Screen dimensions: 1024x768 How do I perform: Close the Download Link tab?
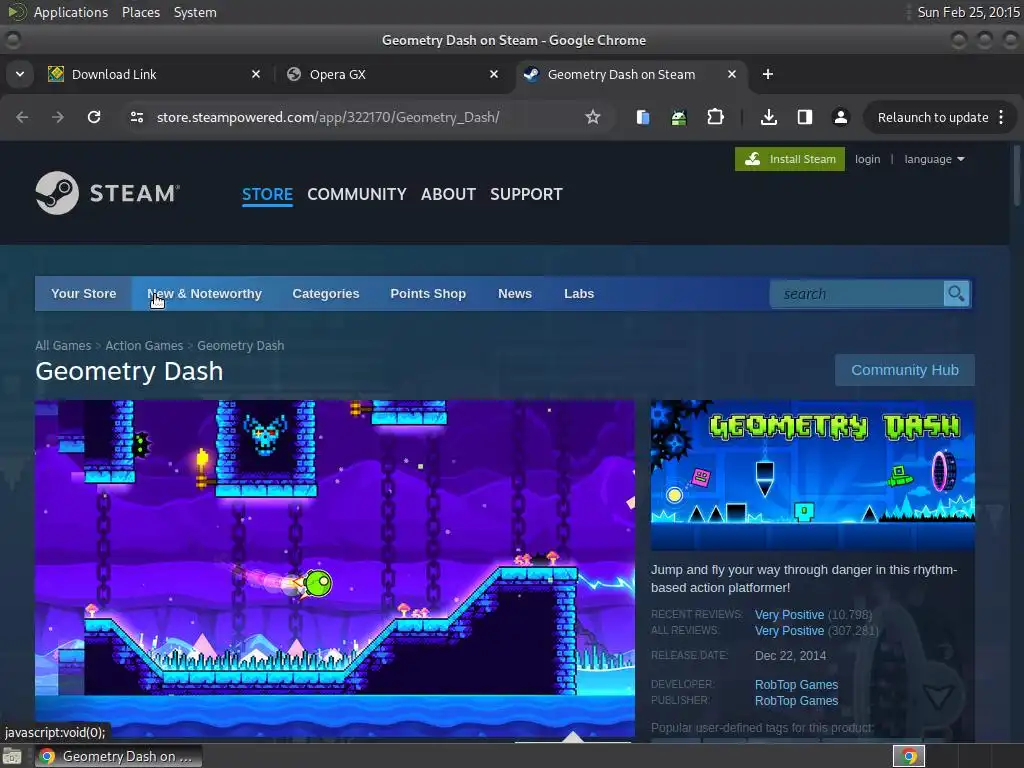(256, 74)
